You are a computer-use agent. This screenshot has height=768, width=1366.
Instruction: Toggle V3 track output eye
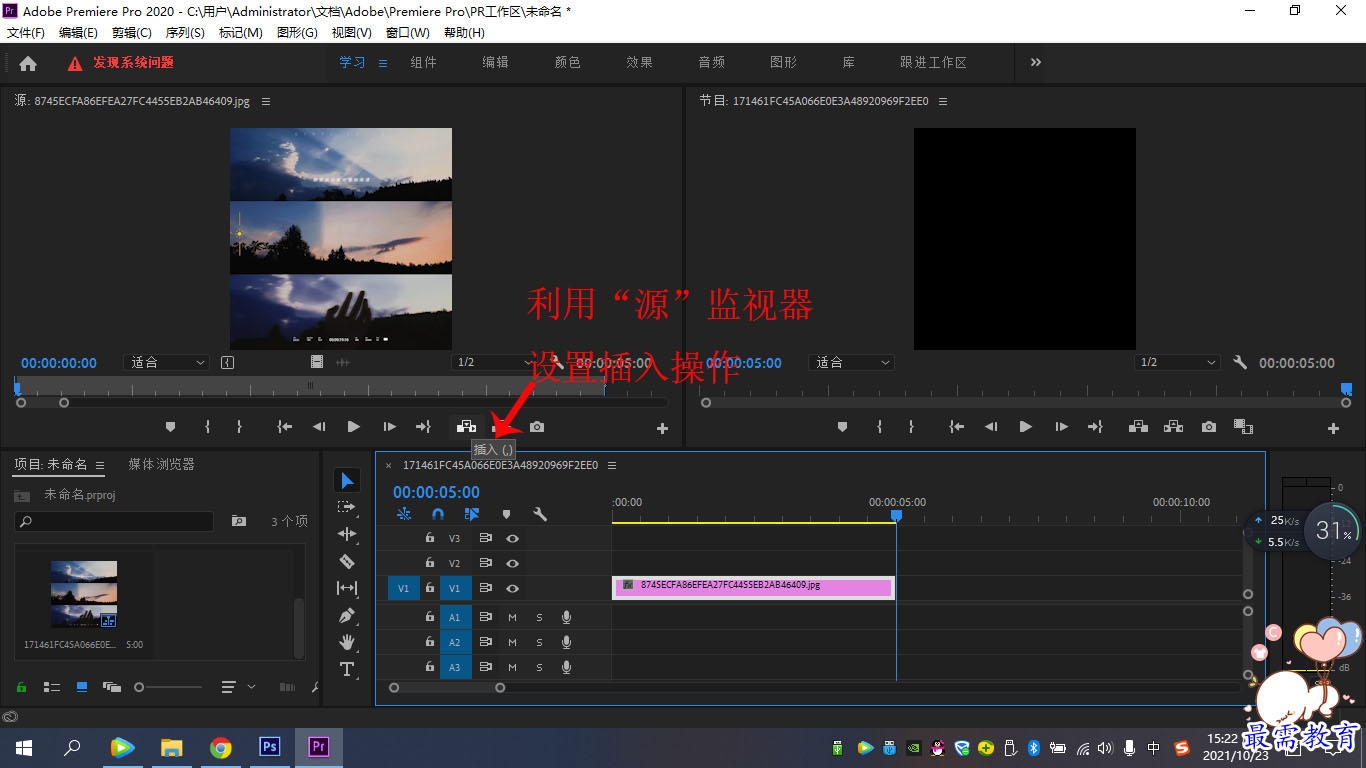click(x=512, y=538)
